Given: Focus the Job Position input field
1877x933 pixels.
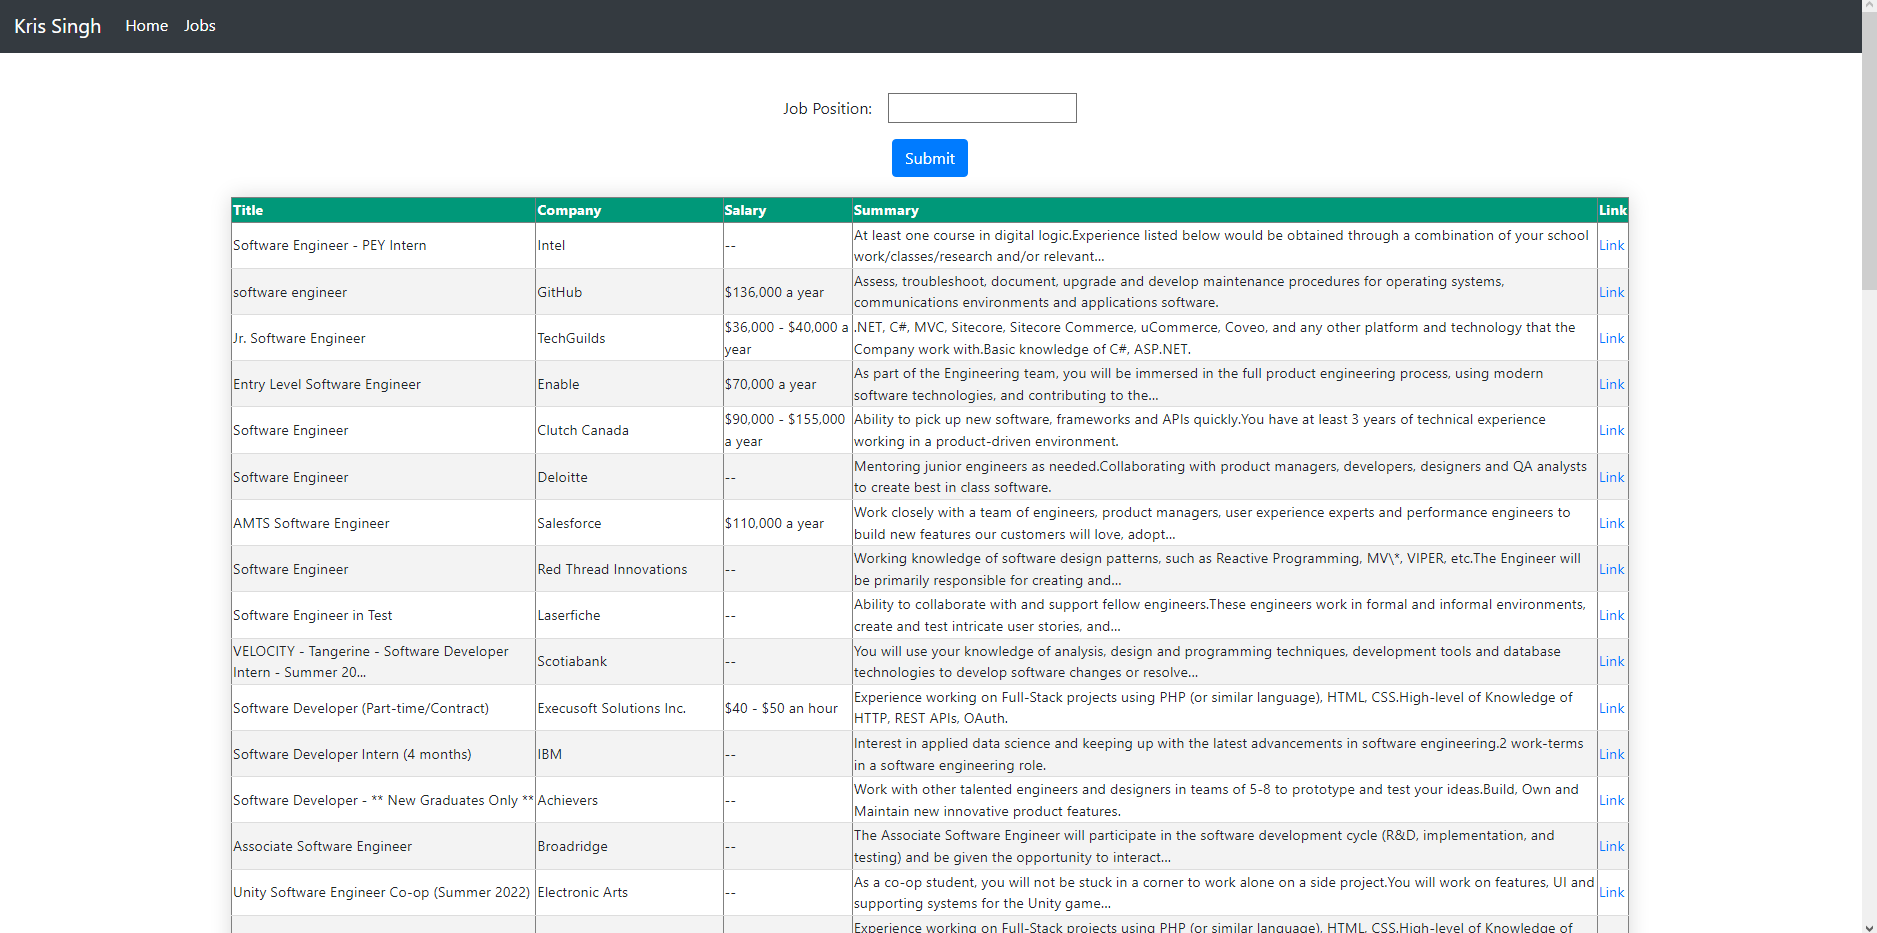Looking at the screenshot, I should point(982,108).
